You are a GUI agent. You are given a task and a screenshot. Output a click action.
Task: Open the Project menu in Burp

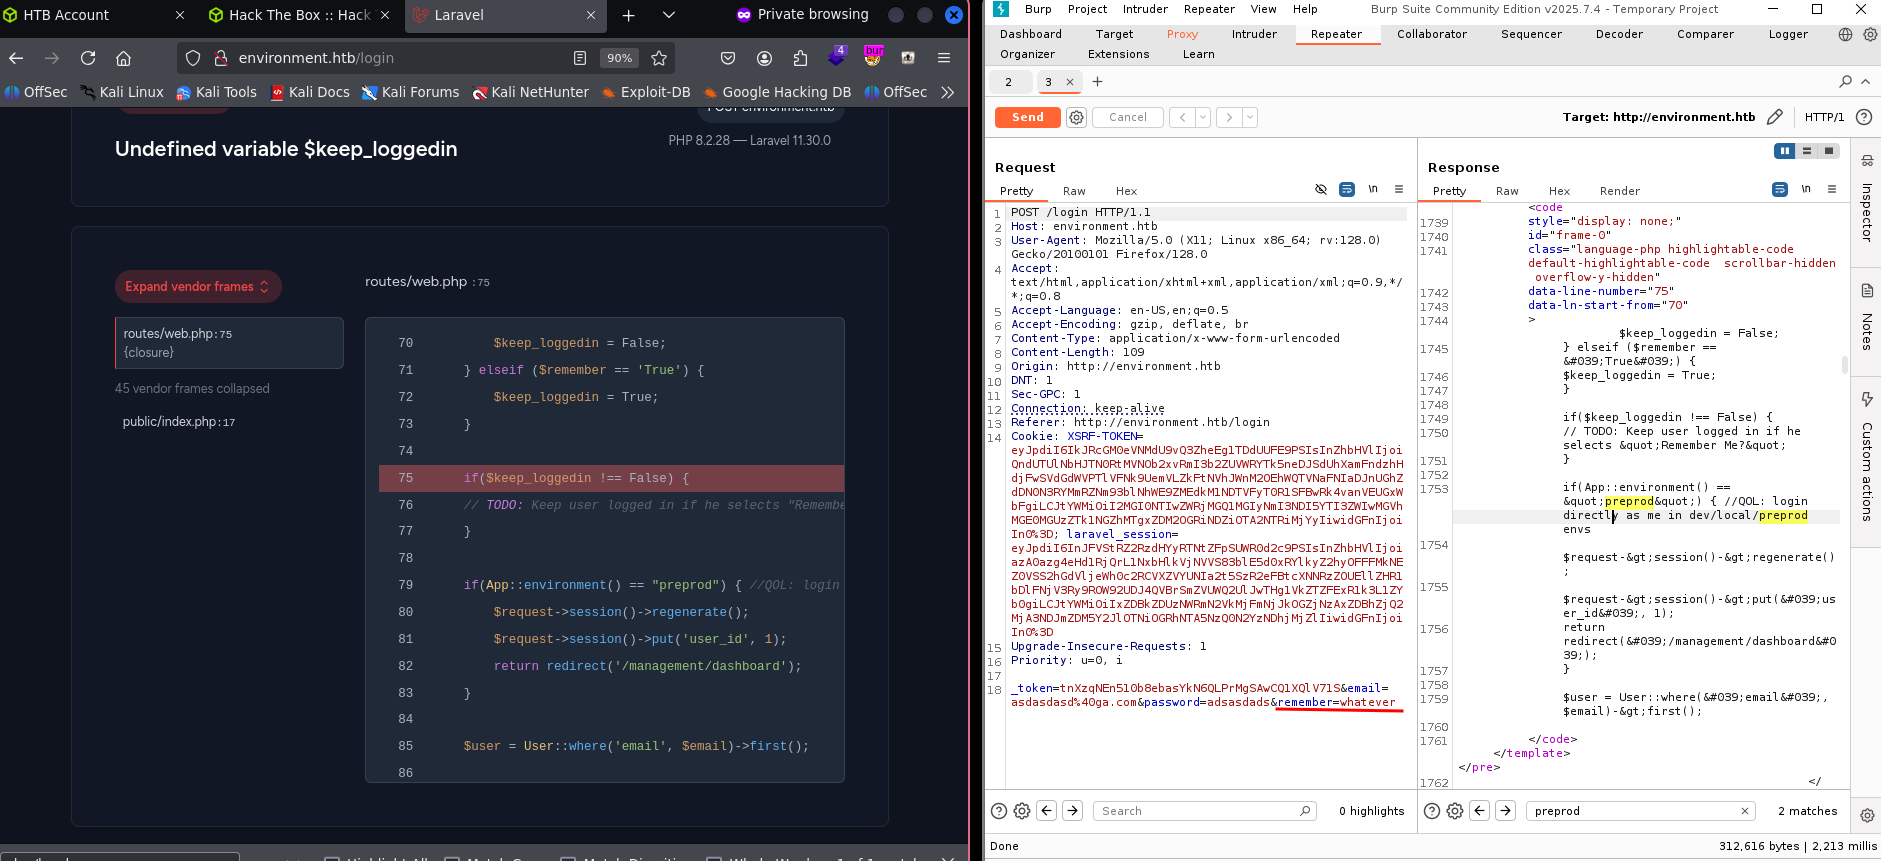(x=1087, y=9)
